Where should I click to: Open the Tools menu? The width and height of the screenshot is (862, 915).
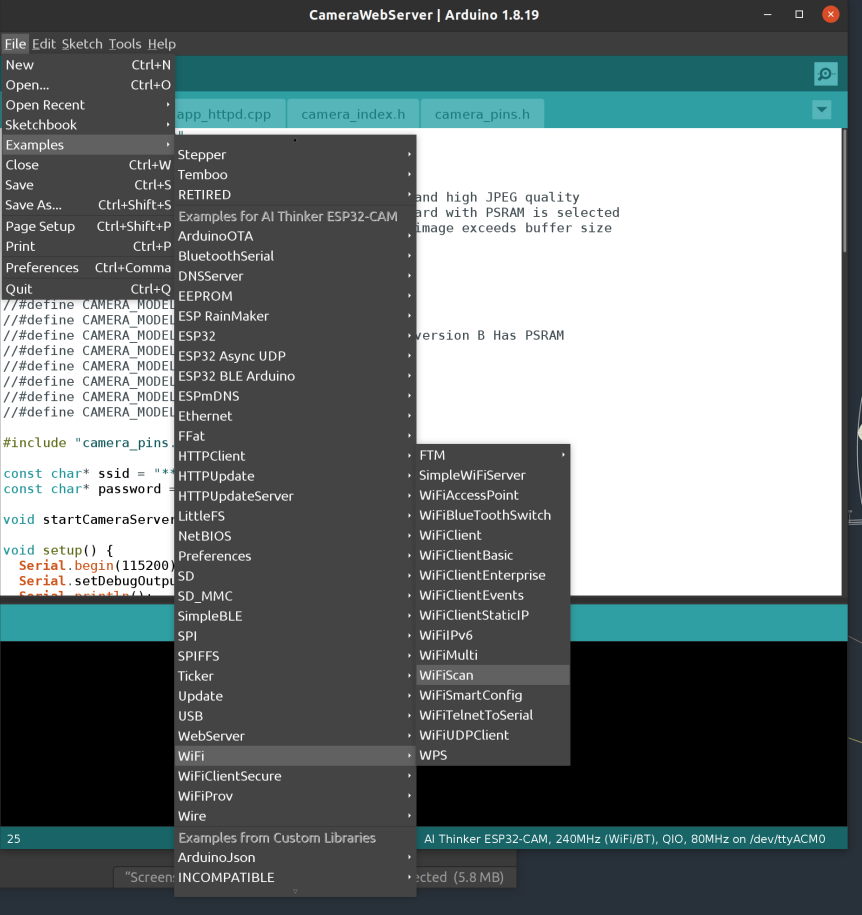(125, 44)
